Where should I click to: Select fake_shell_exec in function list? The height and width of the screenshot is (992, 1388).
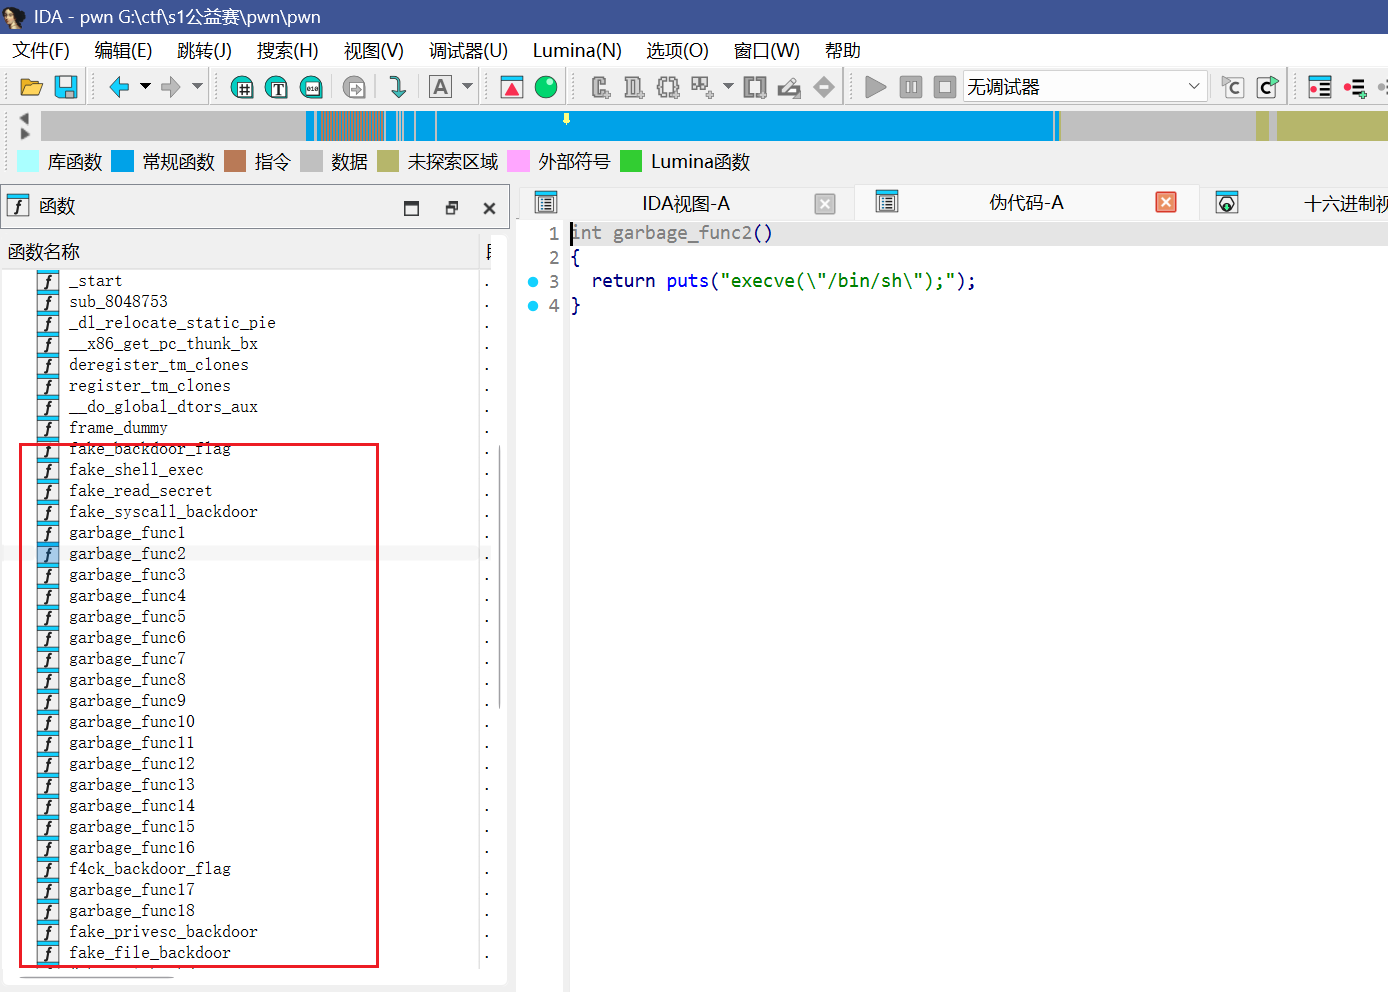[136, 470]
